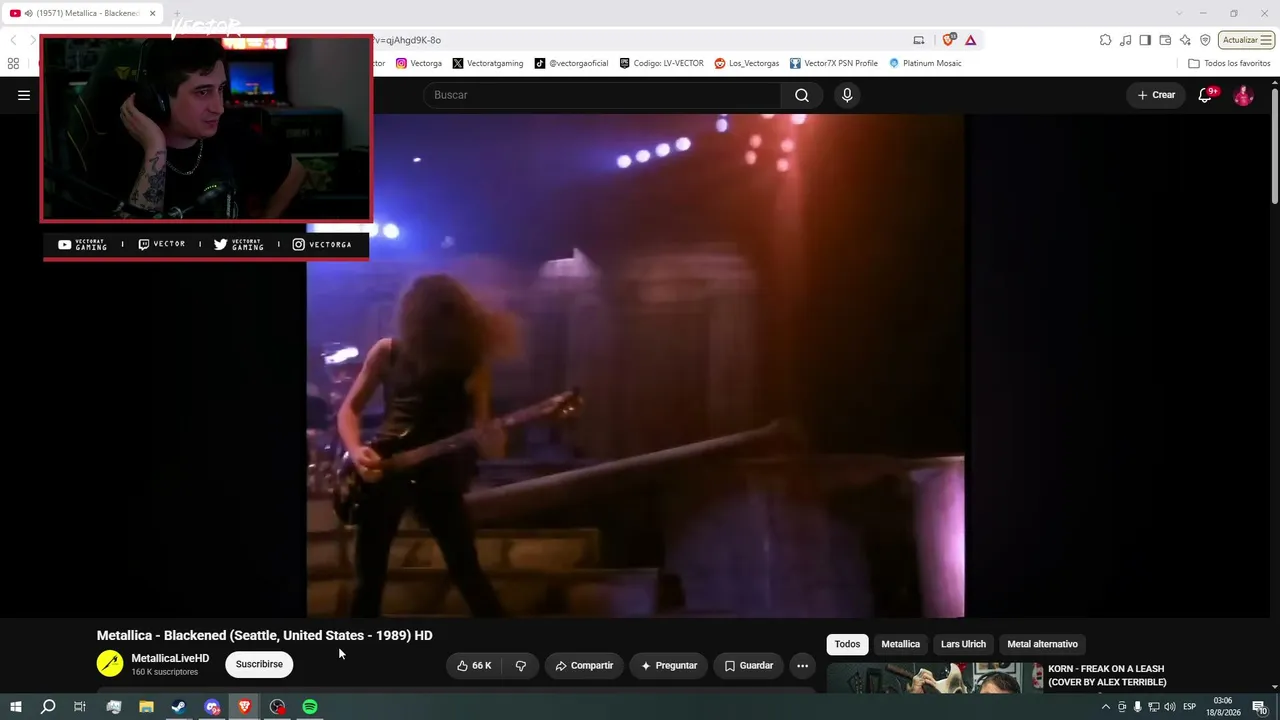Image resolution: width=1280 pixels, height=720 pixels.
Task: Focus the Buscar search field
Action: click(604, 95)
